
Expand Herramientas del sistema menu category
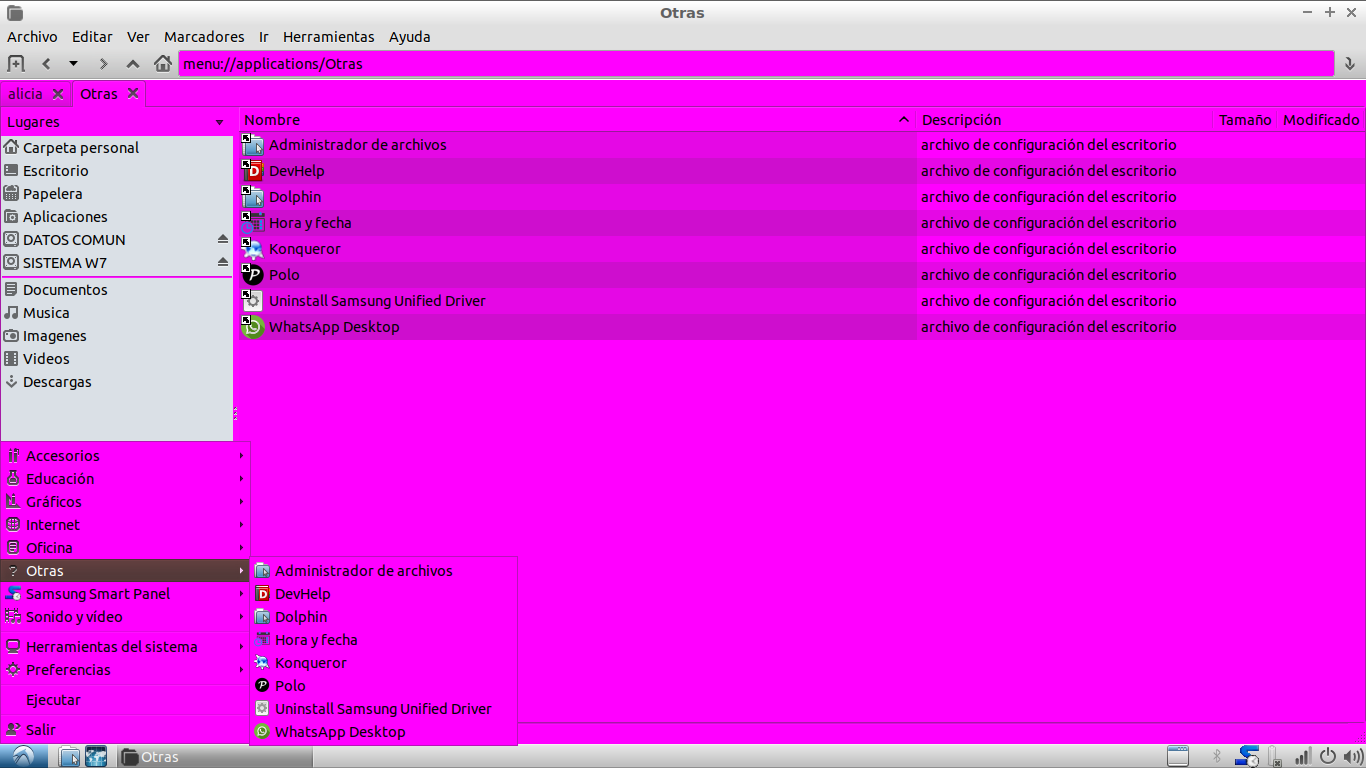point(125,647)
